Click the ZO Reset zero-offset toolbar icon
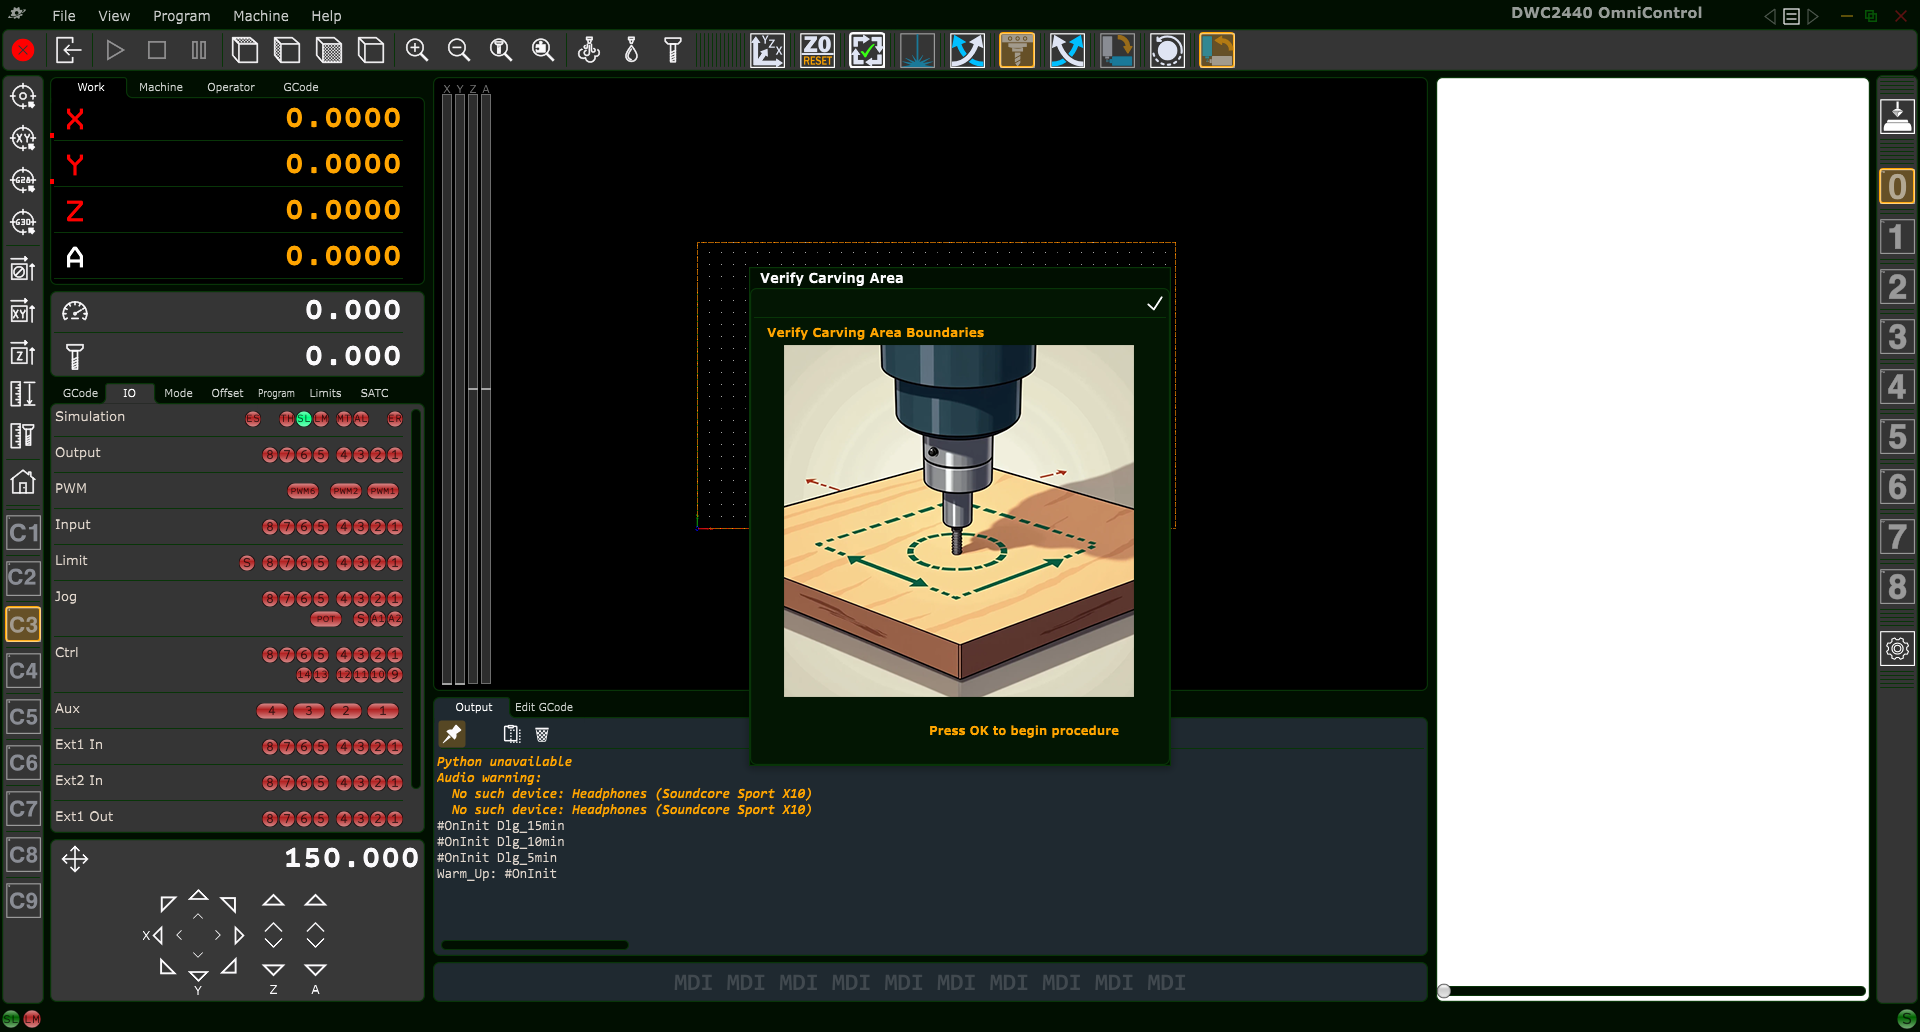Viewport: 1920px width, 1032px height. [817, 50]
